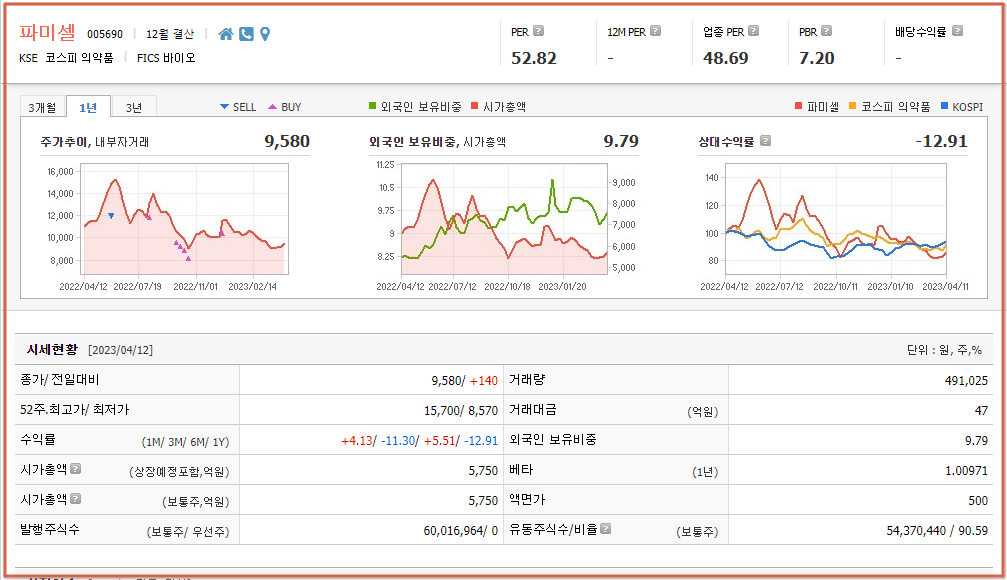Image resolution: width=1007 pixels, height=580 pixels.
Task: Open the 12M PER help icon
Action: click(x=654, y=29)
